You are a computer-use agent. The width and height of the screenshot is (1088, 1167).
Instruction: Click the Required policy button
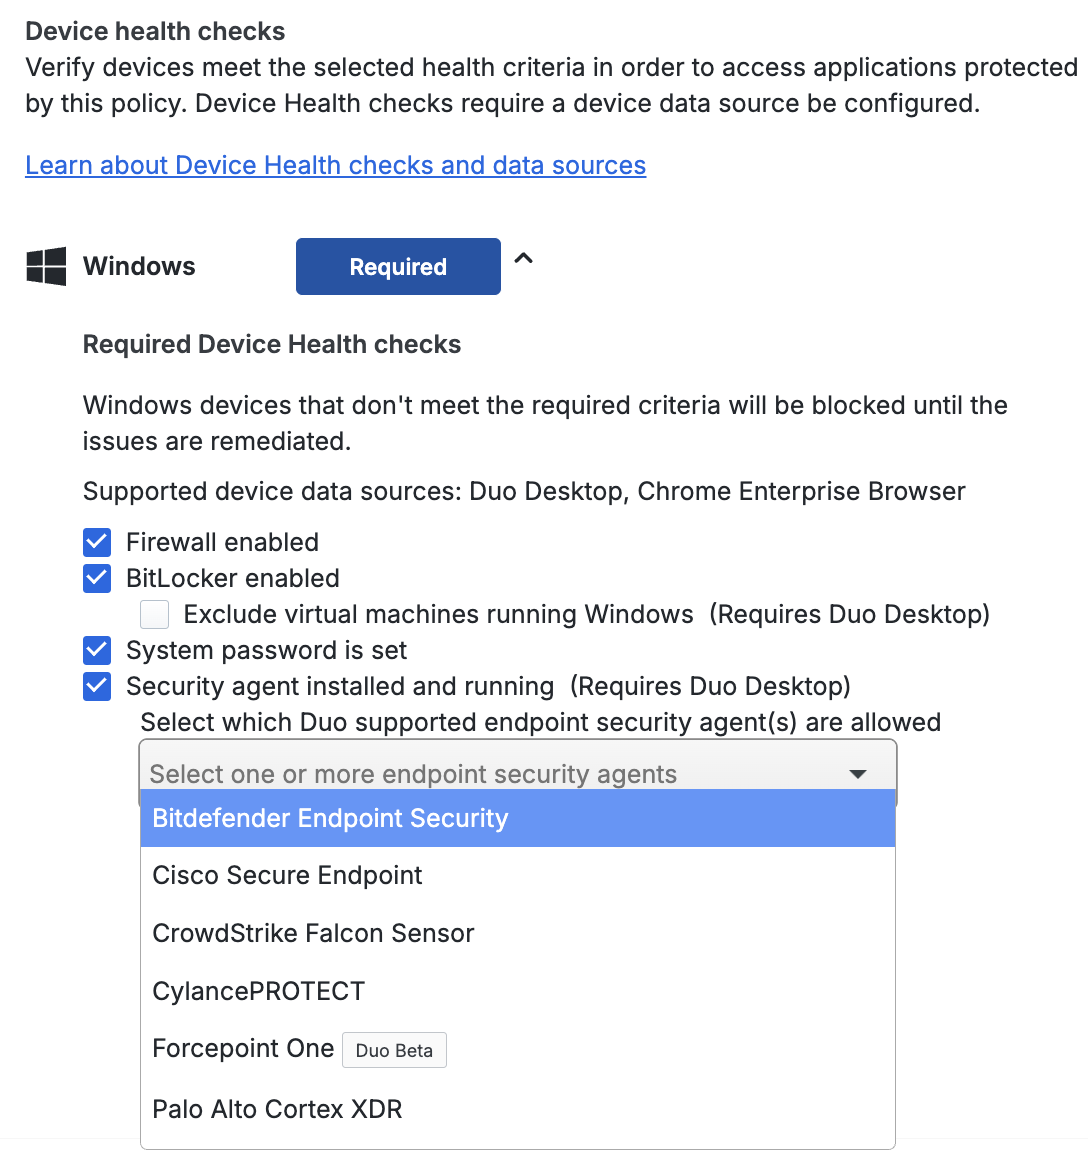397,266
